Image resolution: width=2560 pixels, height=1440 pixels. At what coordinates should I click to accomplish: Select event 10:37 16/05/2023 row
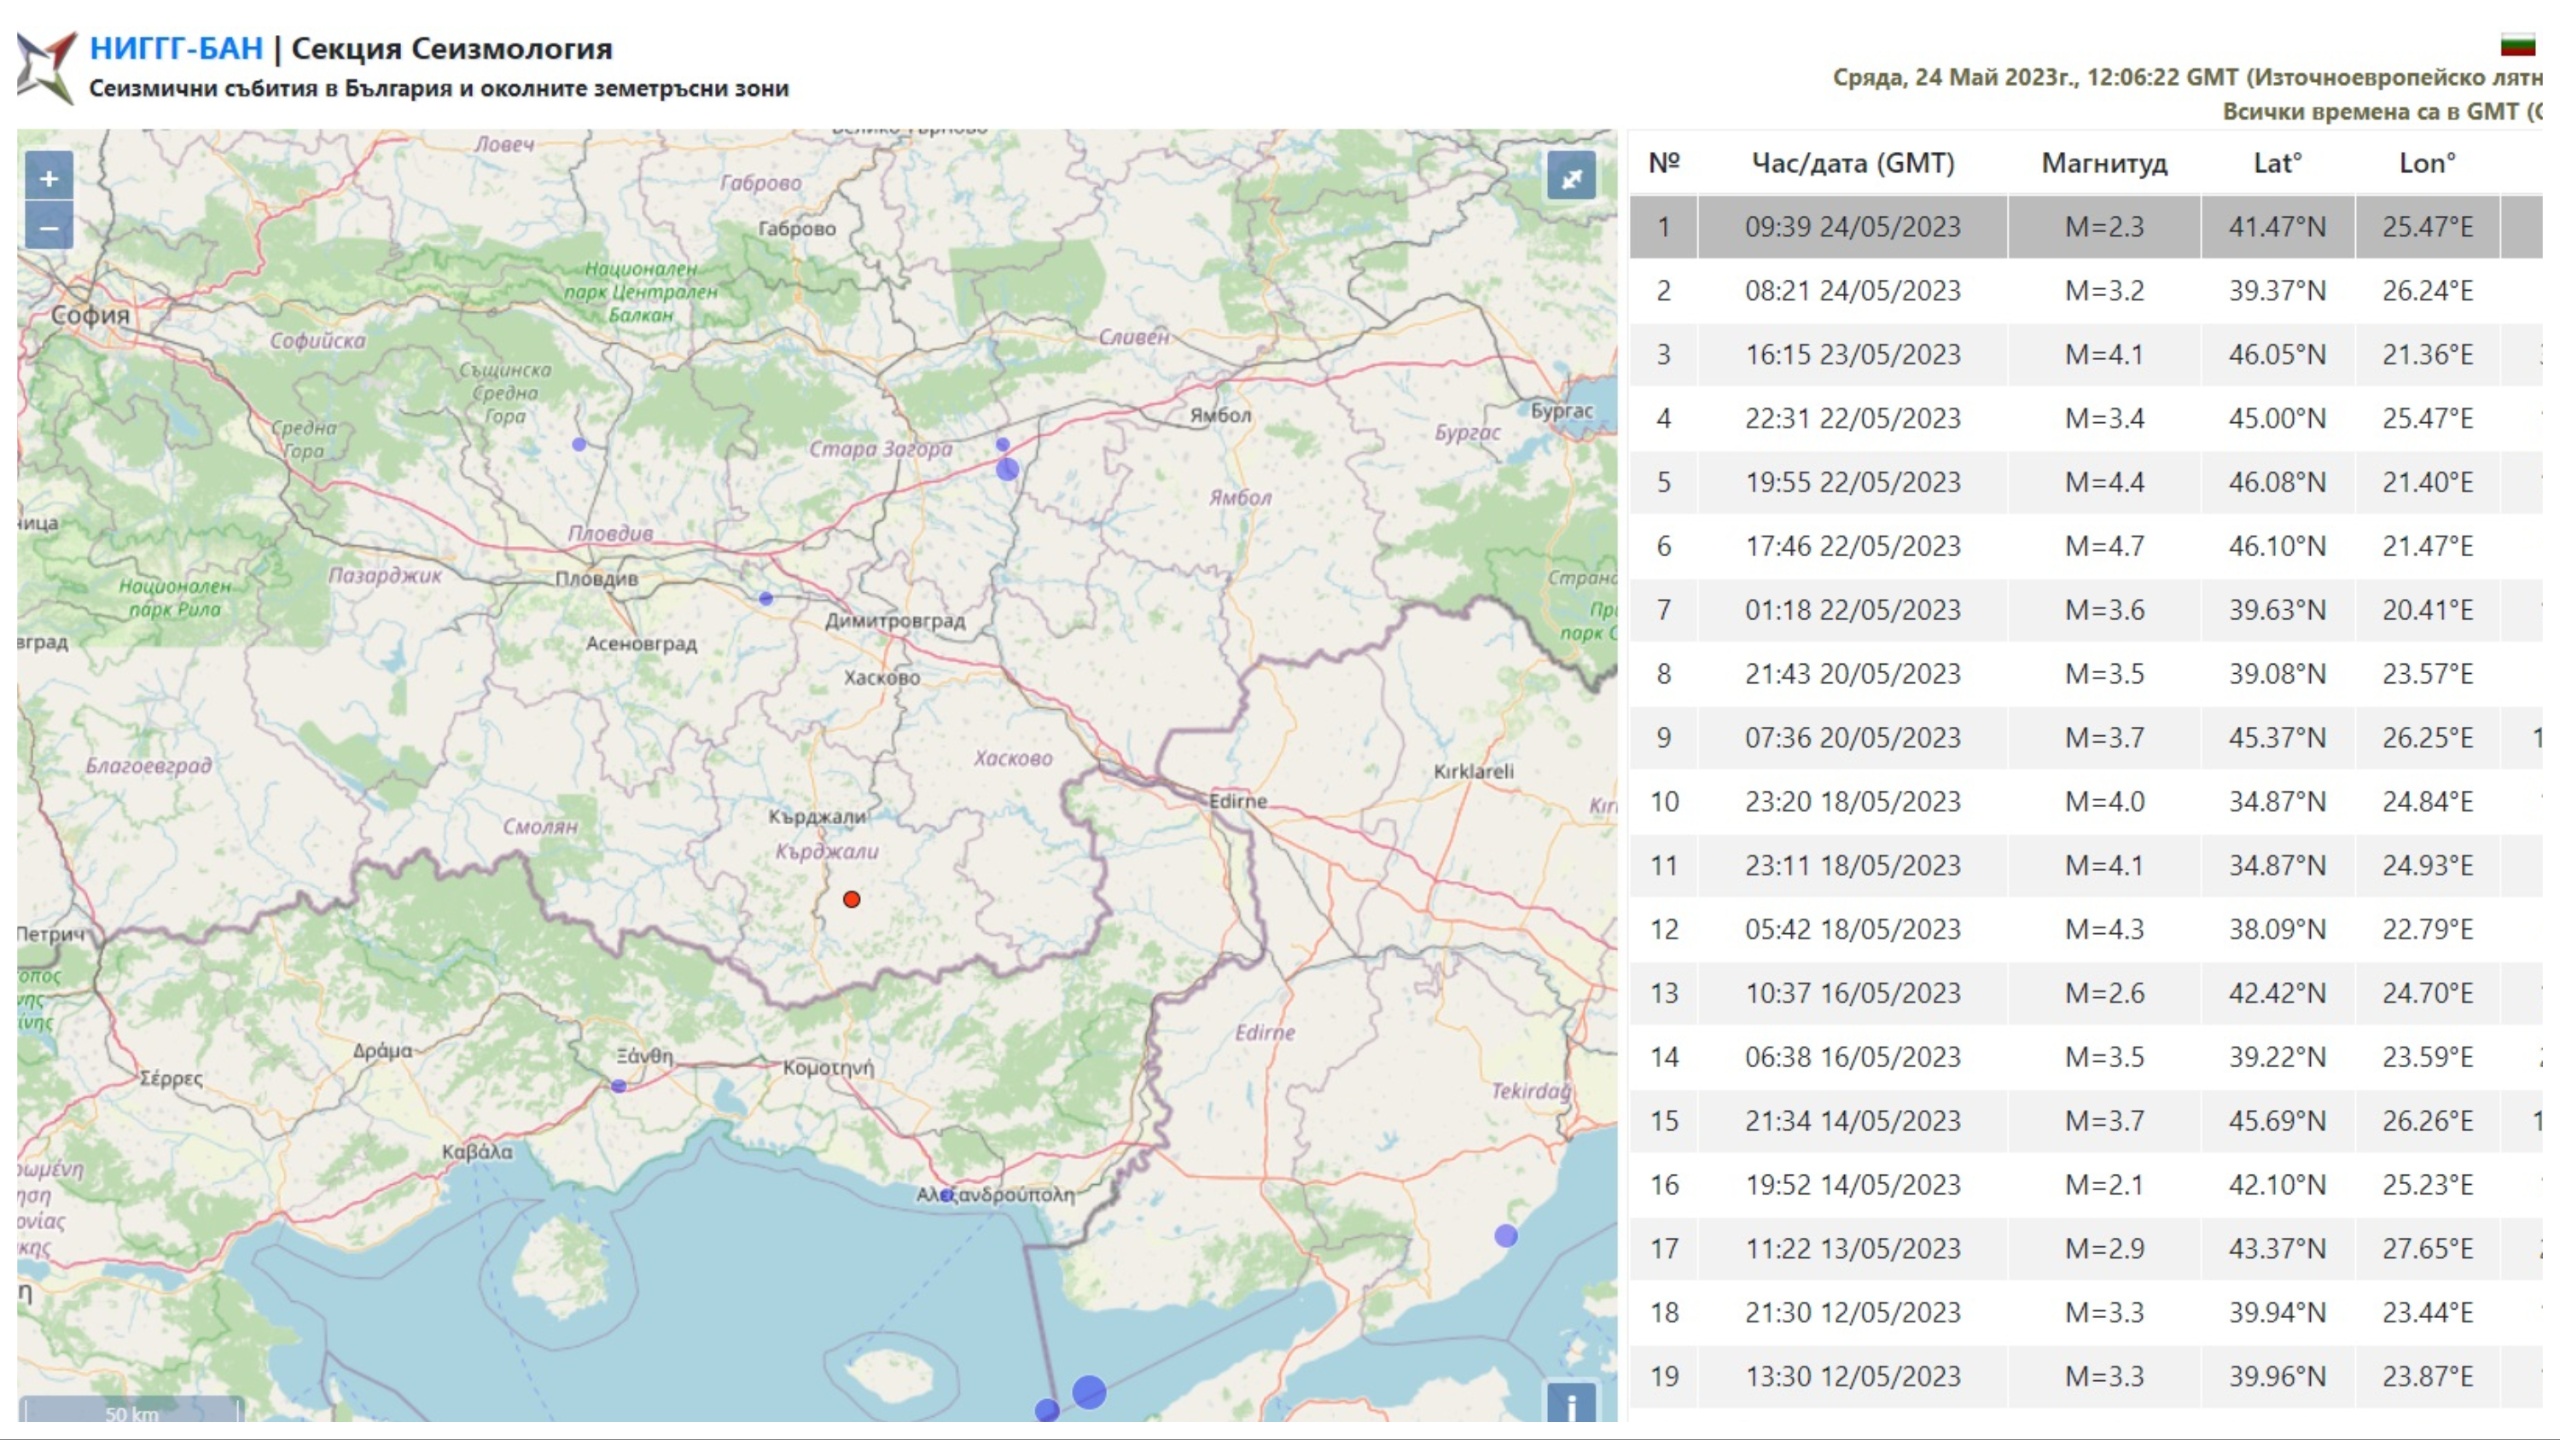tap(2086, 994)
